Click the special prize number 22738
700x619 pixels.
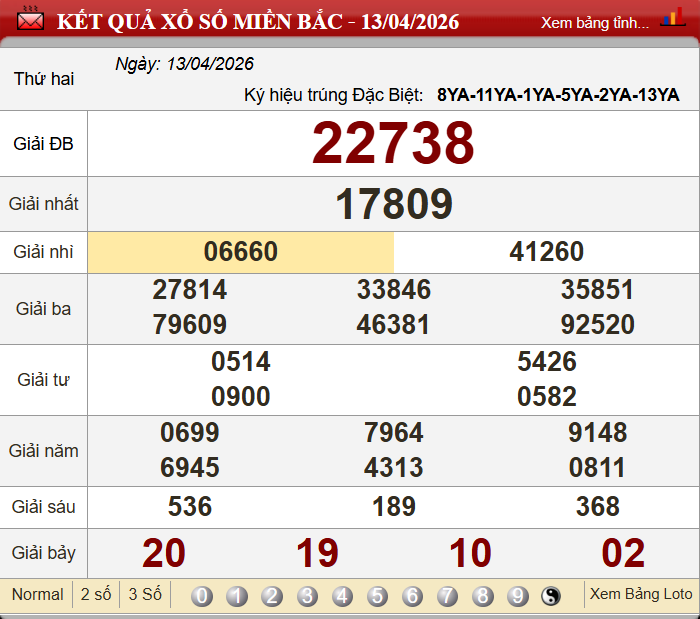(393, 143)
